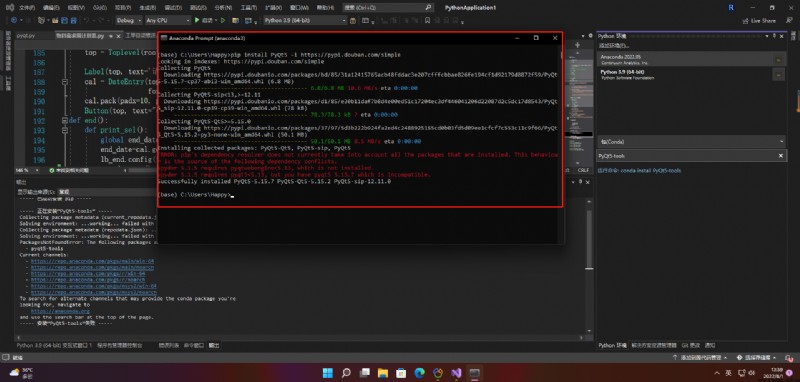Click the account avatar R icon
Screen dimensions: 800x382
click(731, 8)
